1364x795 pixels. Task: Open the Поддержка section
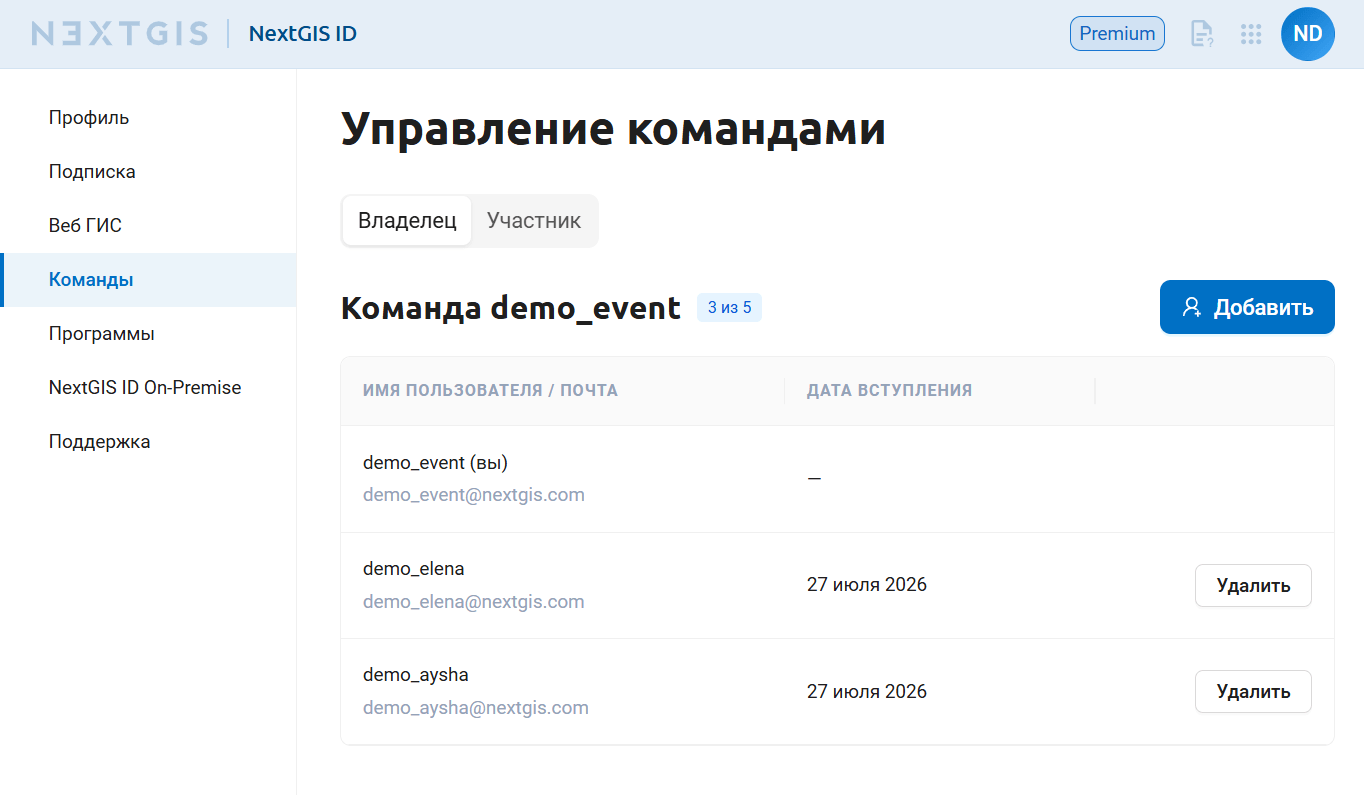coord(148,442)
